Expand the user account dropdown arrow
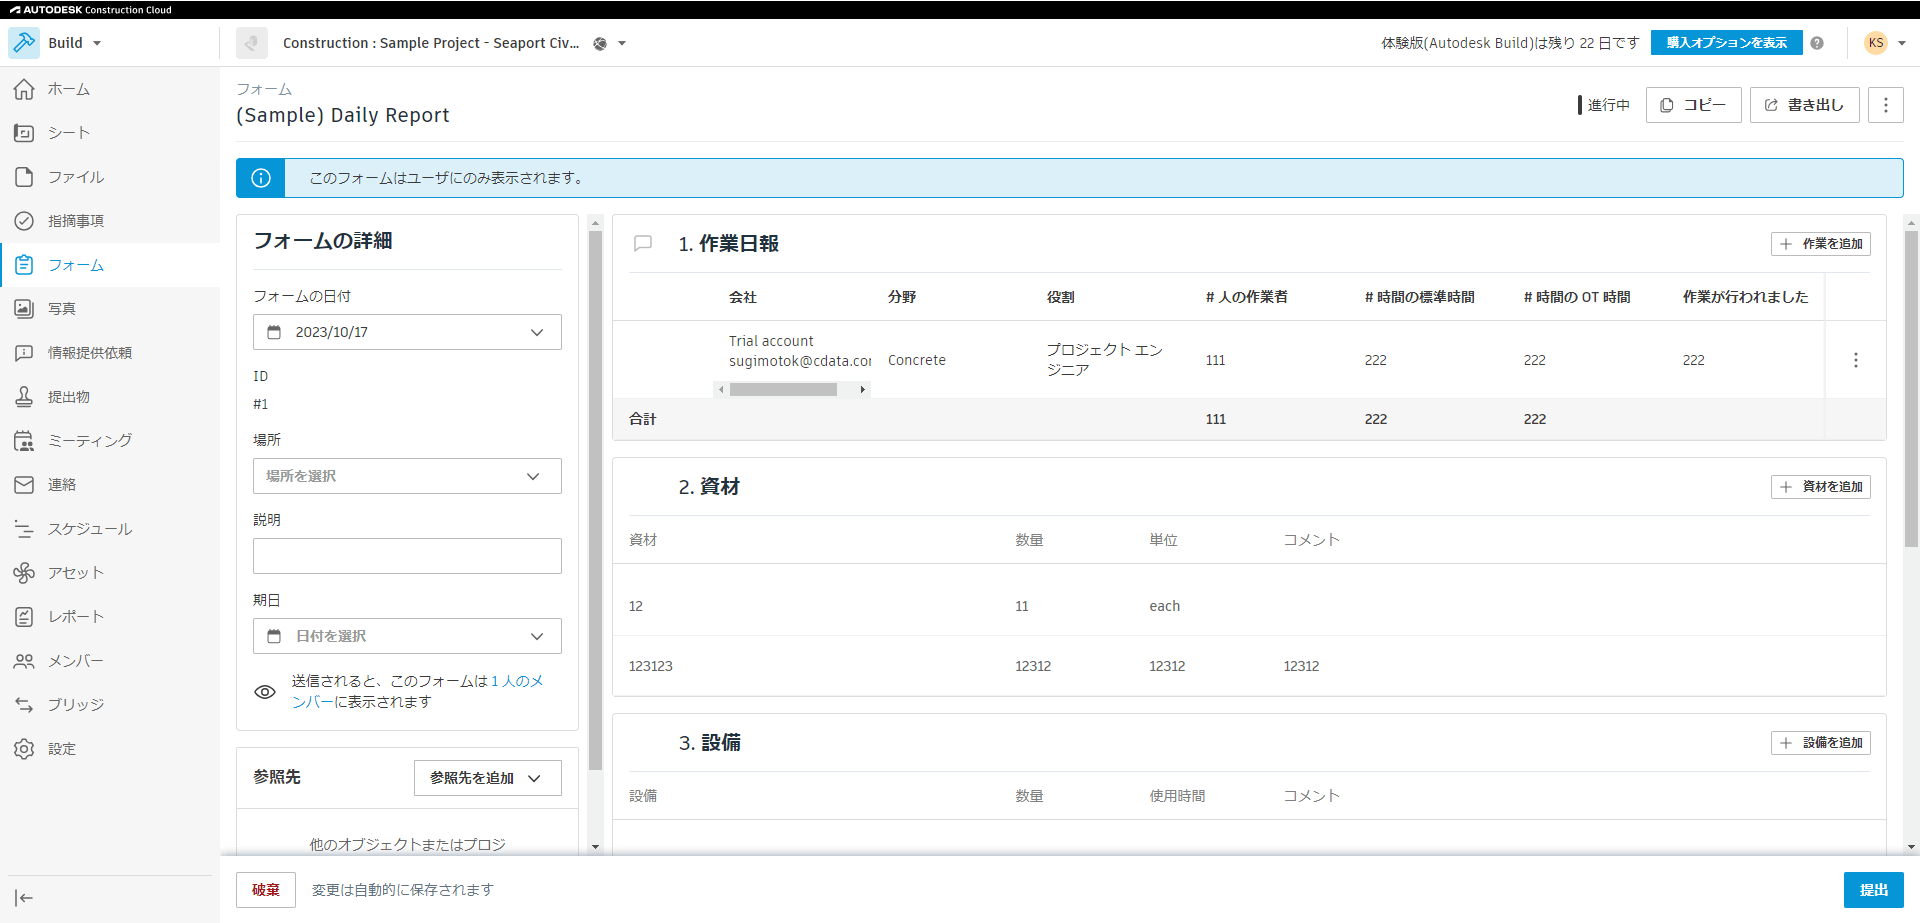 1902,43
